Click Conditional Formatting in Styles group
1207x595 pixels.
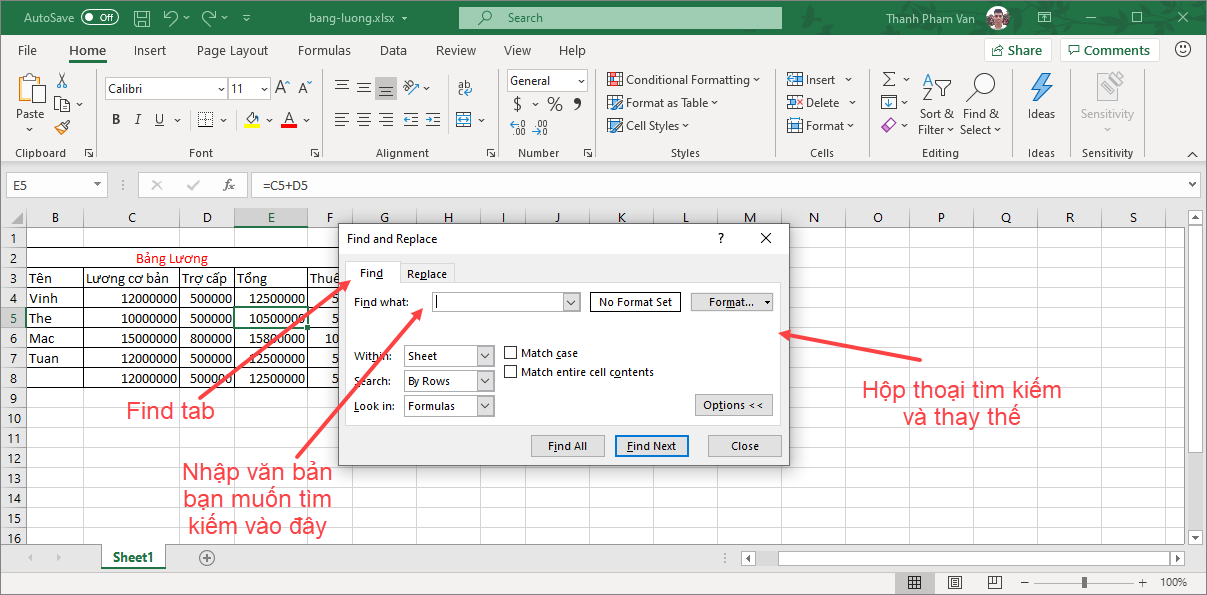point(684,80)
